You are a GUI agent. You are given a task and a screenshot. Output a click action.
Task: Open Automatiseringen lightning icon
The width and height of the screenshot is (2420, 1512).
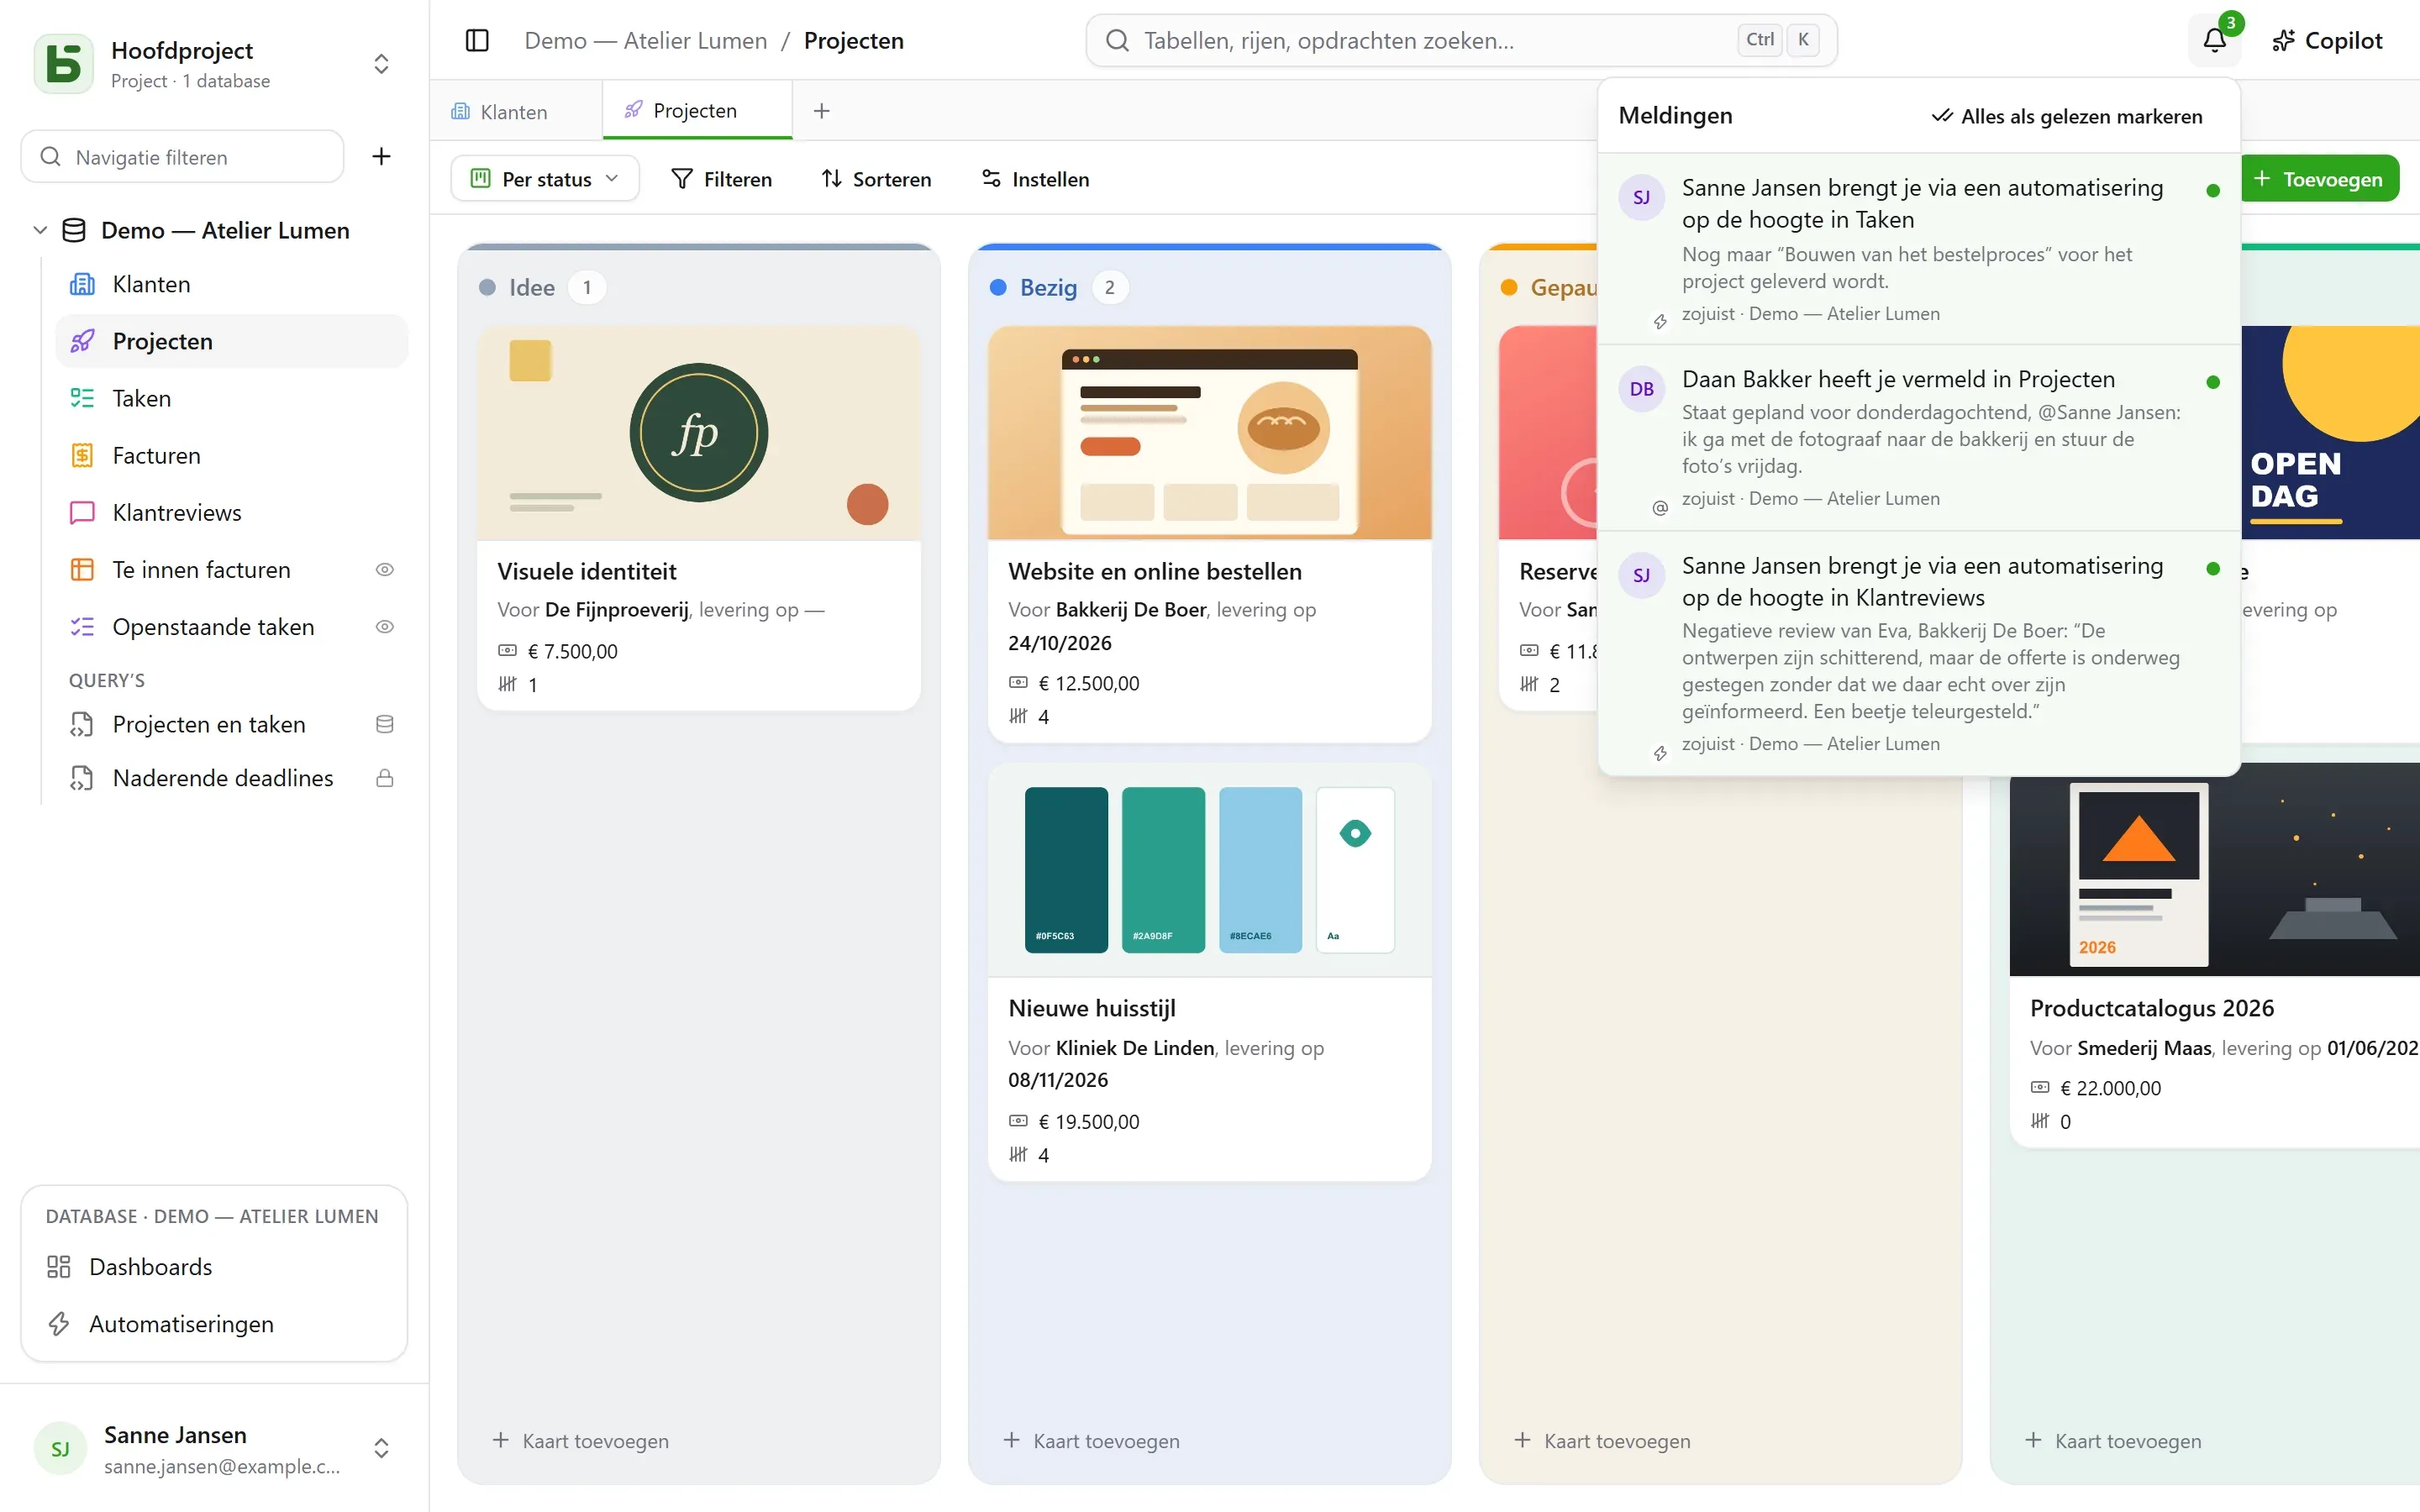coord(59,1324)
